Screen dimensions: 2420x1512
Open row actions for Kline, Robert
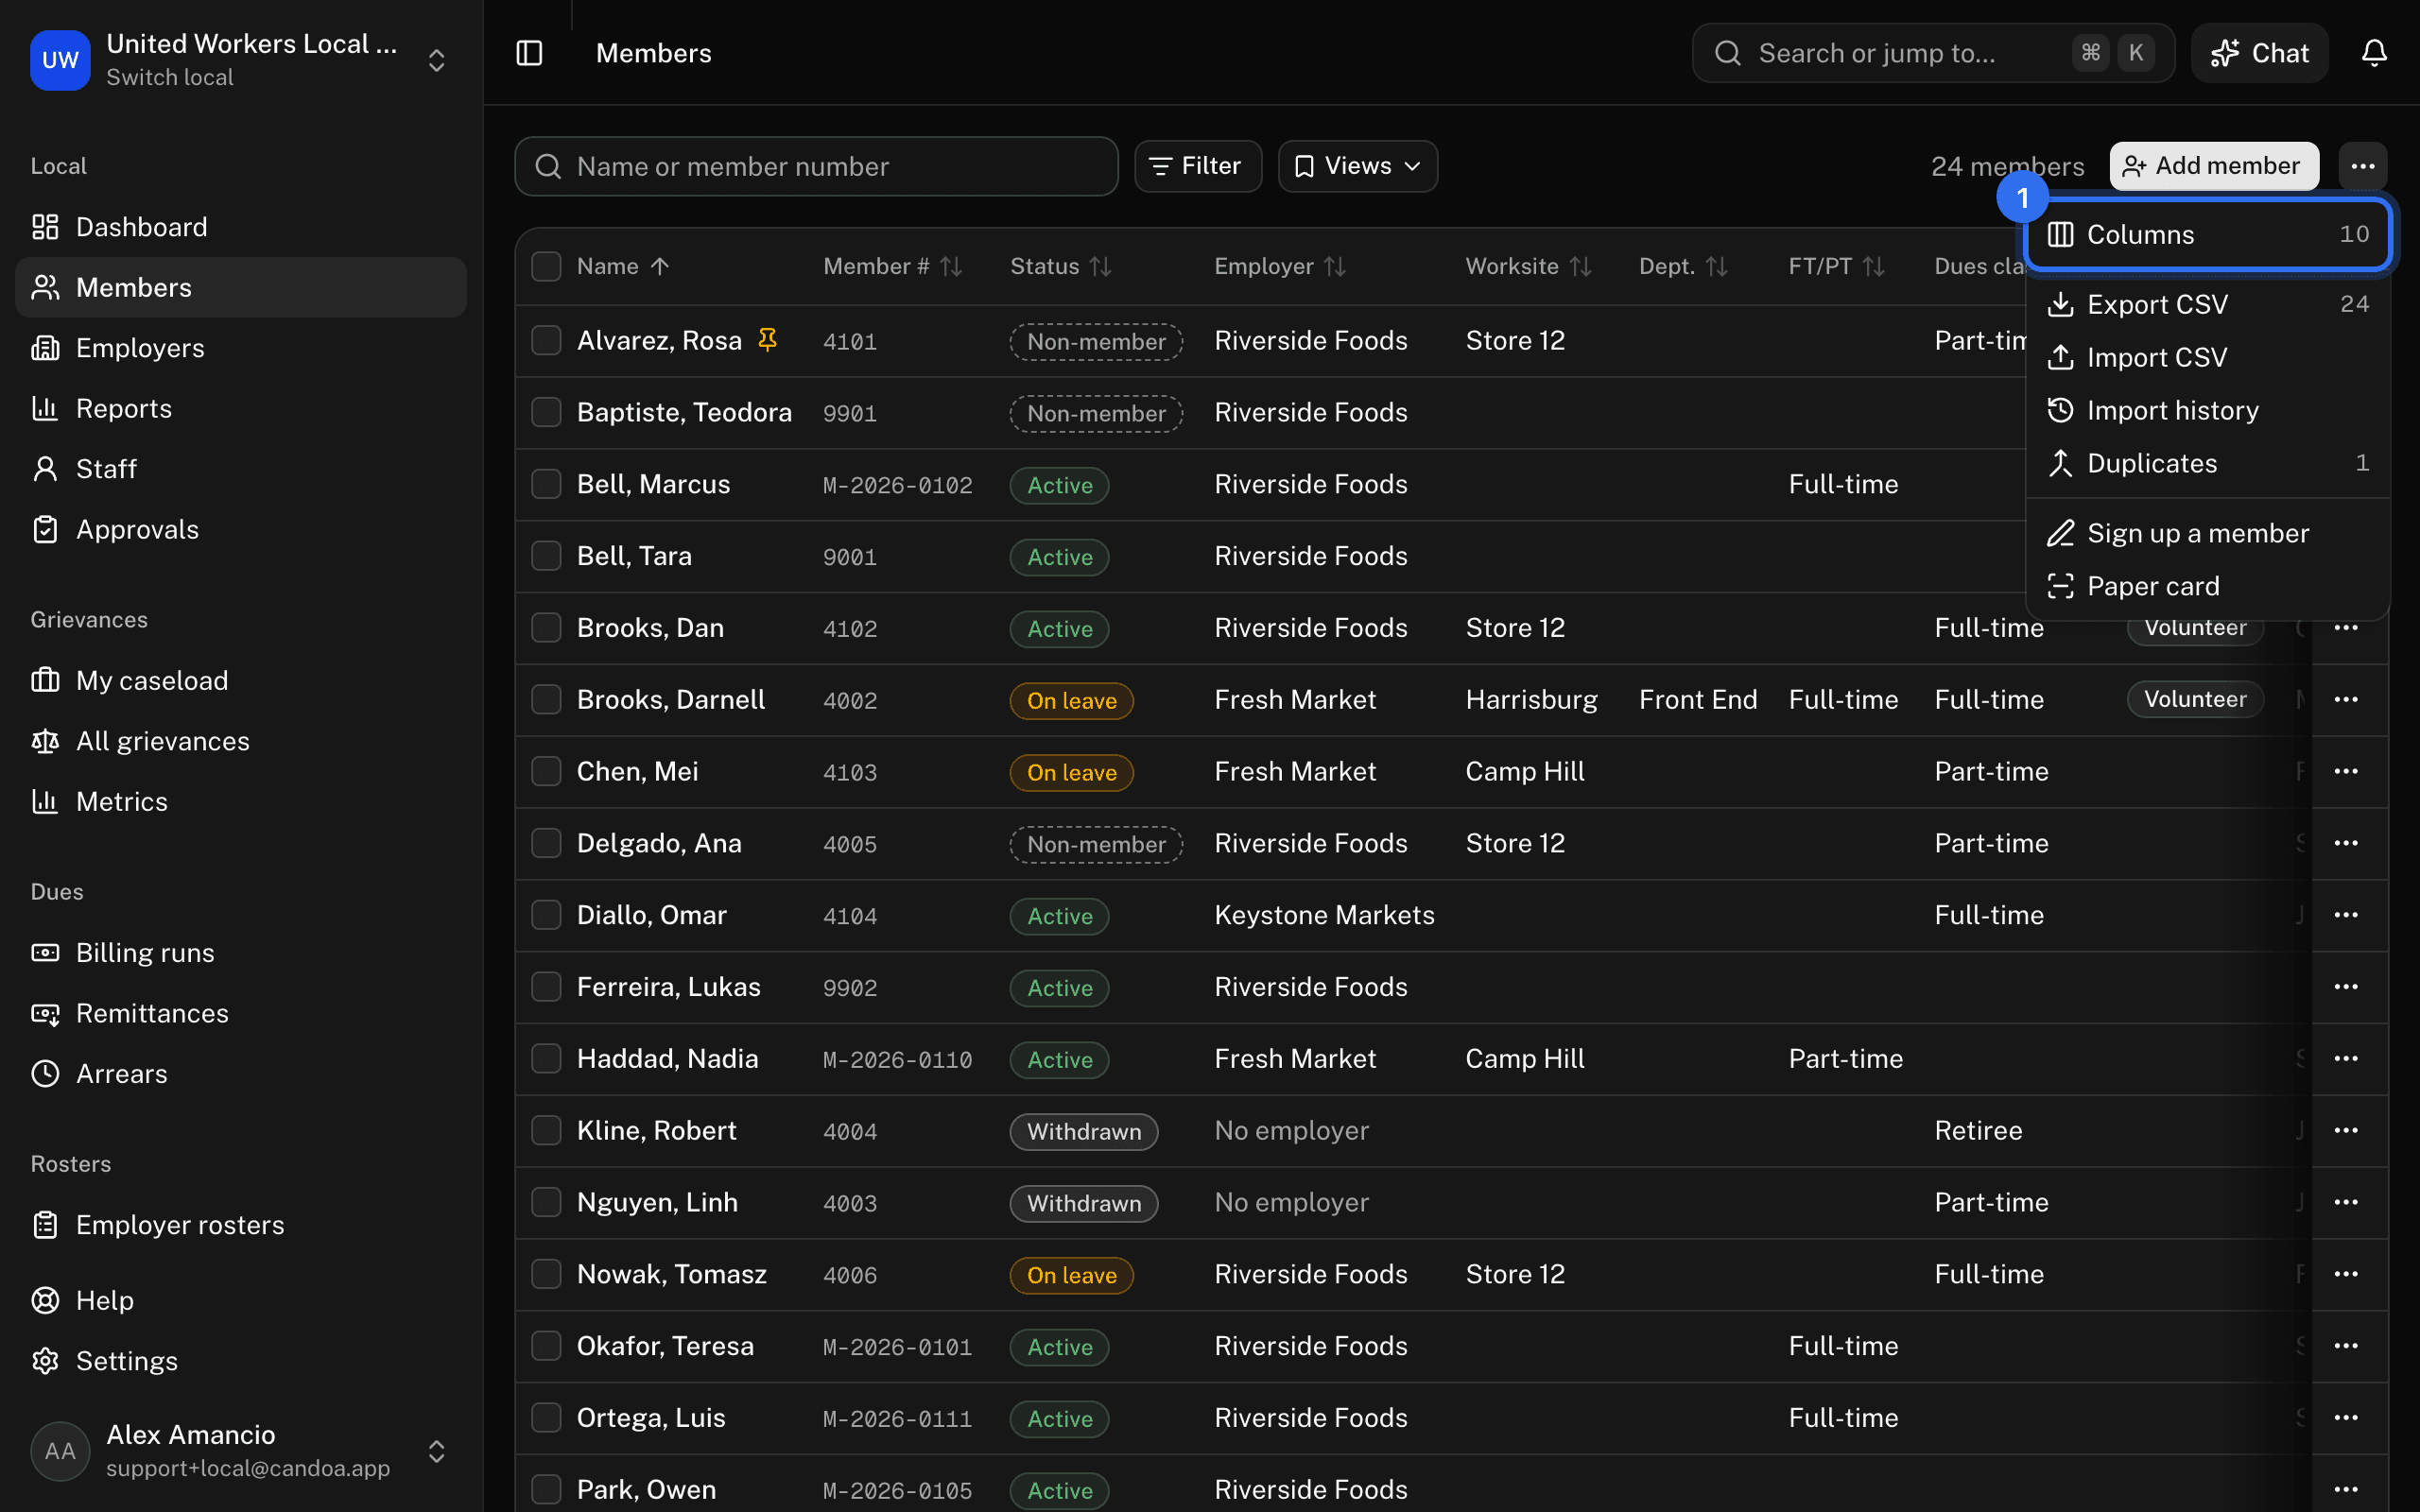tap(2346, 1131)
